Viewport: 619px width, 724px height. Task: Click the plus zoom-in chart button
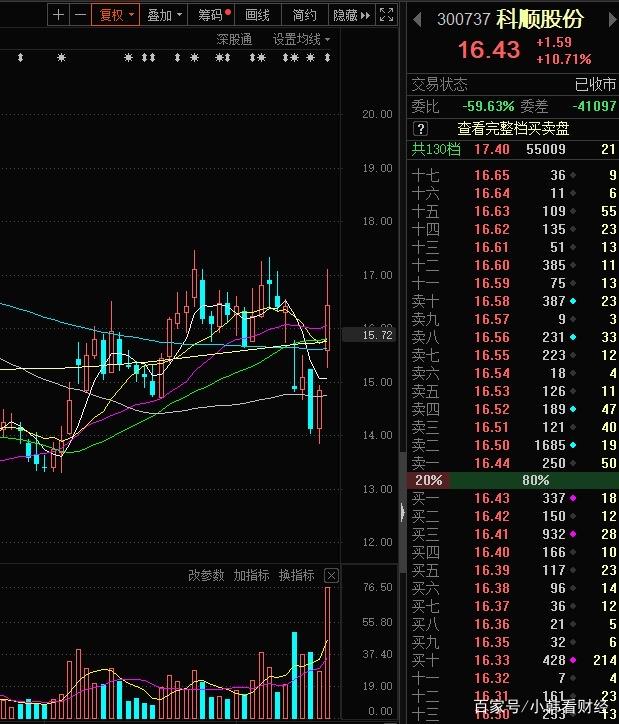pos(58,15)
